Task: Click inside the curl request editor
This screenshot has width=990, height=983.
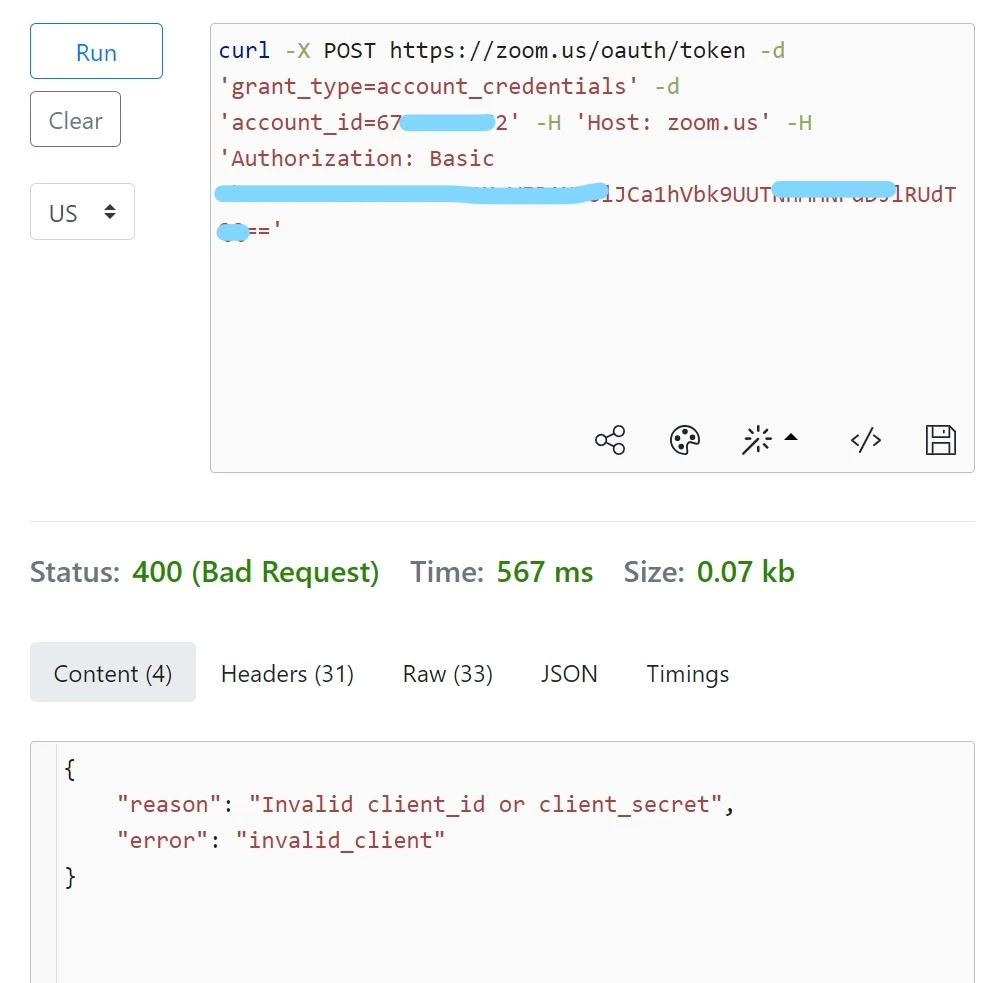Action: pyautogui.click(x=592, y=248)
